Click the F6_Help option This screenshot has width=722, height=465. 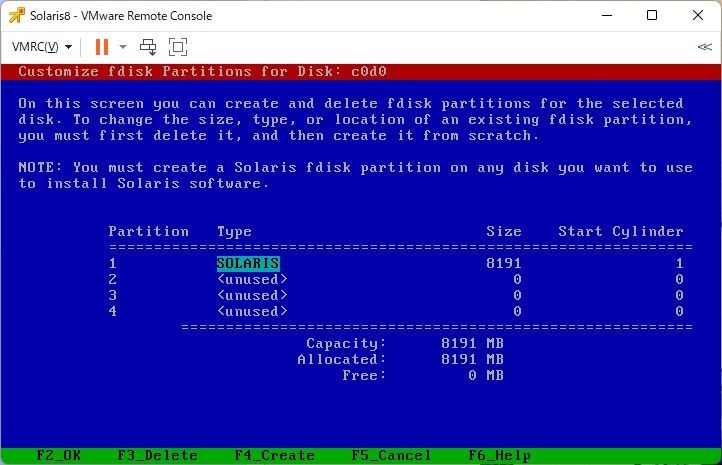[500, 455]
